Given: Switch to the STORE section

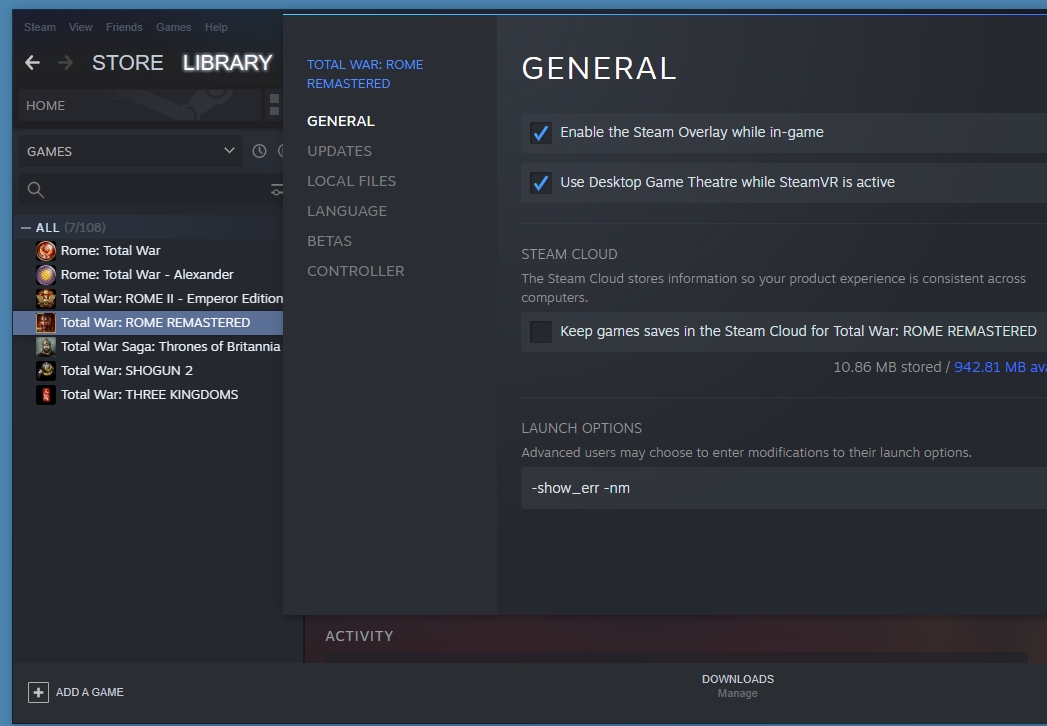Looking at the screenshot, I should pyautogui.click(x=128, y=63).
